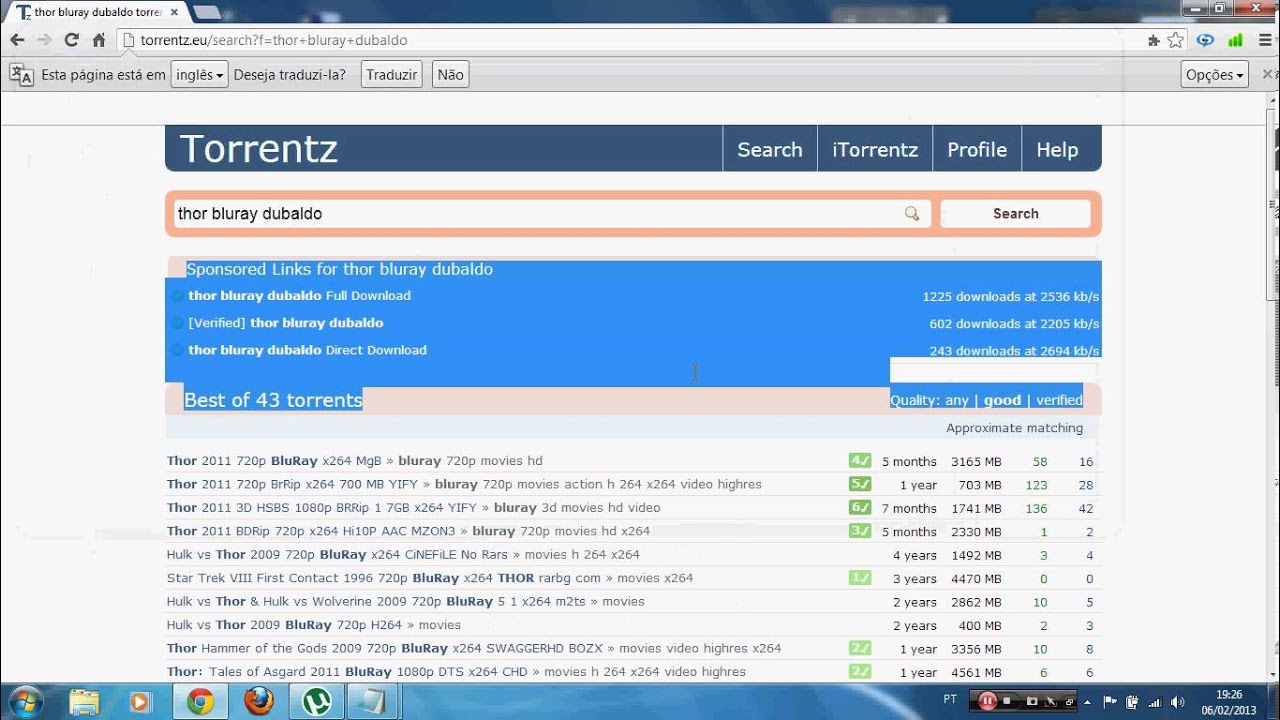Open the browser home page icon

pyautogui.click(x=99, y=40)
